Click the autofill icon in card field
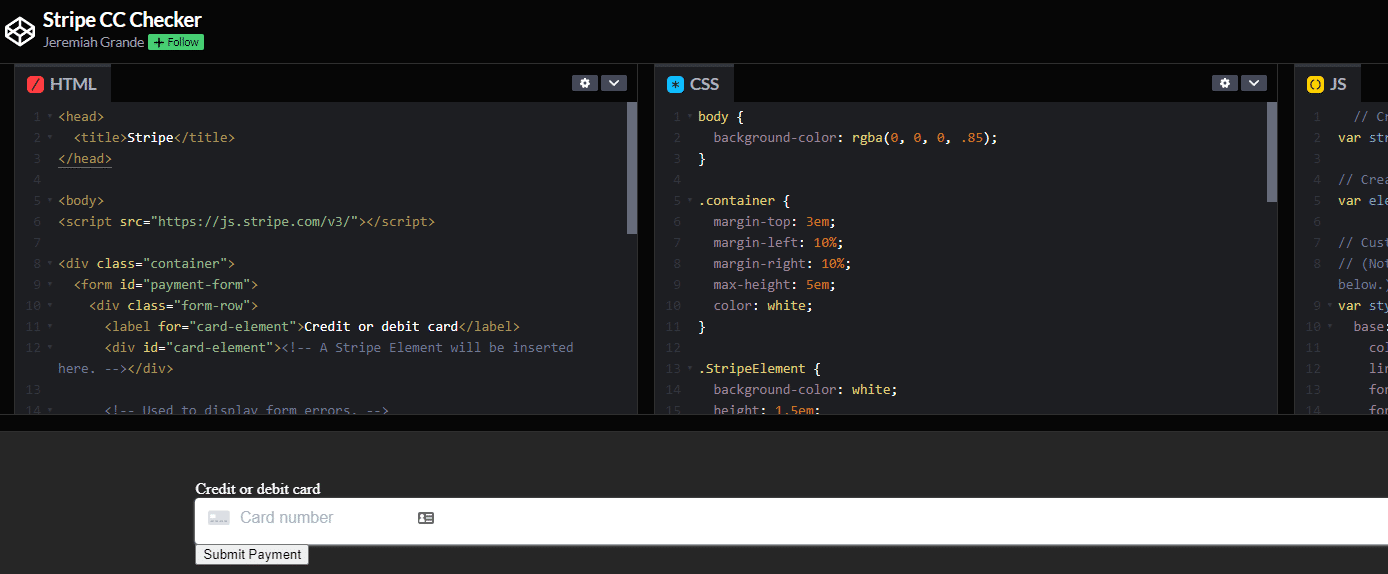 click(x=426, y=518)
